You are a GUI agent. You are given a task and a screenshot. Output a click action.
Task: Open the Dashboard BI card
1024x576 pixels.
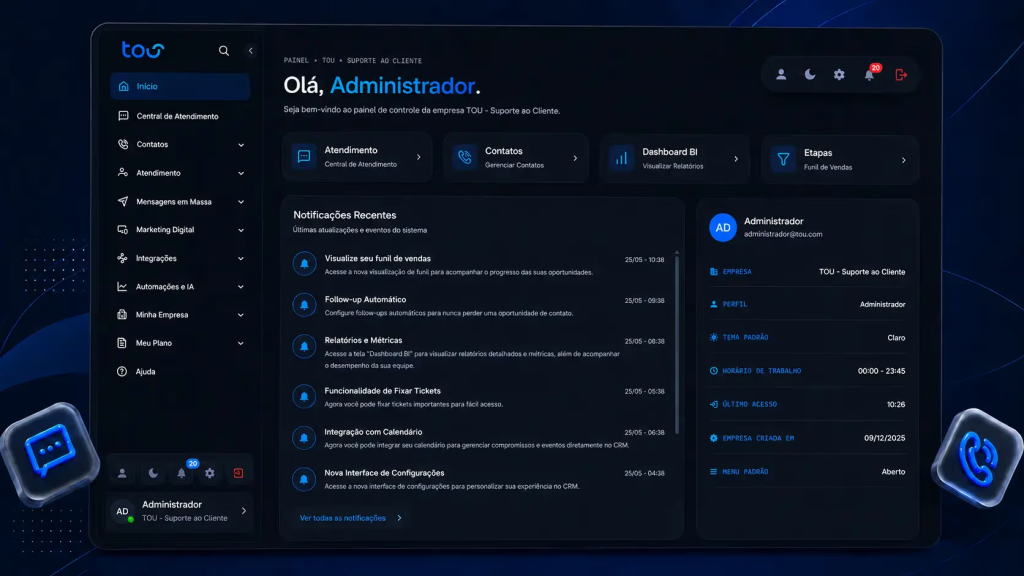click(x=675, y=158)
